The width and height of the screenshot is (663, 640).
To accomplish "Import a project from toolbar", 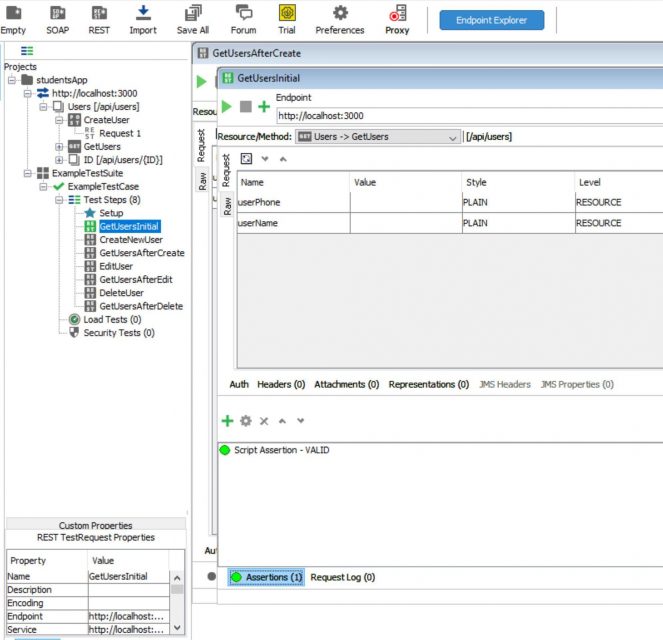I will [143, 20].
